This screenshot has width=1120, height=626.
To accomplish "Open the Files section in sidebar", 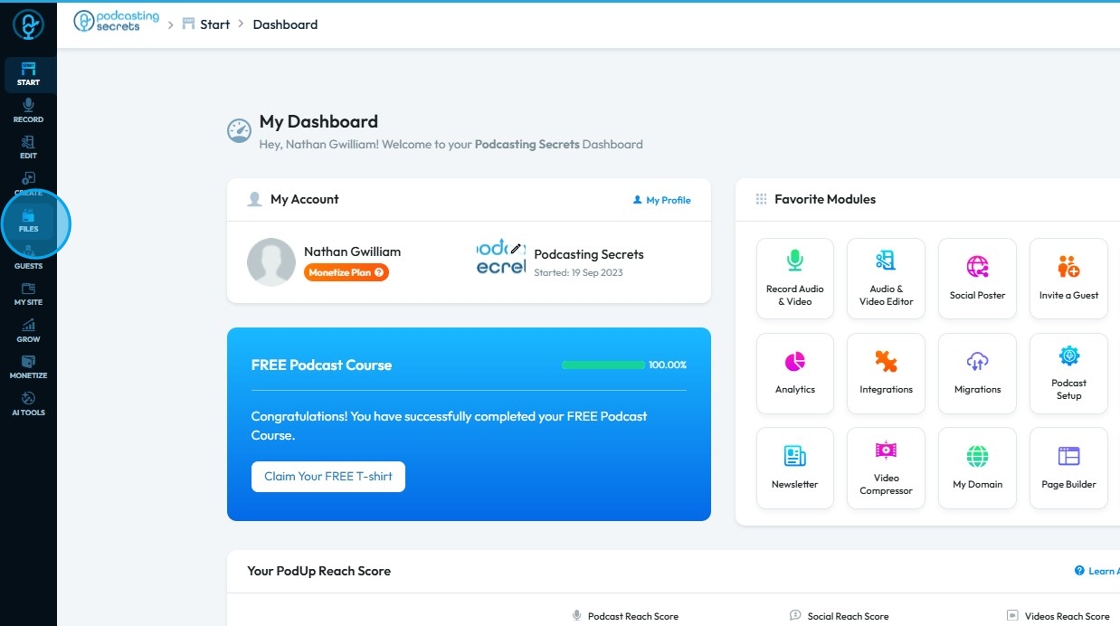I will (x=29, y=221).
